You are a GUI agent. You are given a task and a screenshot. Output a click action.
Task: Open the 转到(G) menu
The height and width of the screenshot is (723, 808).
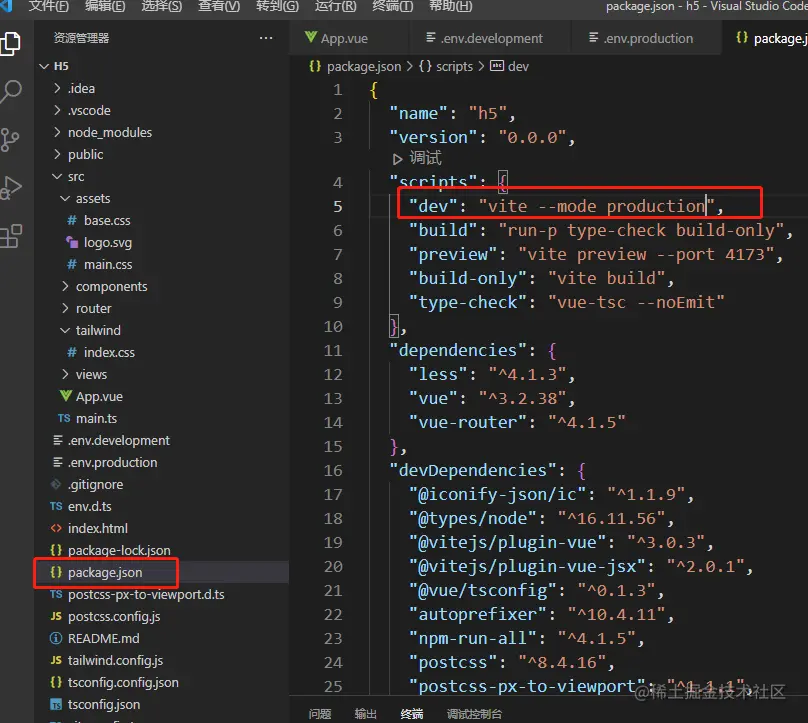(277, 6)
